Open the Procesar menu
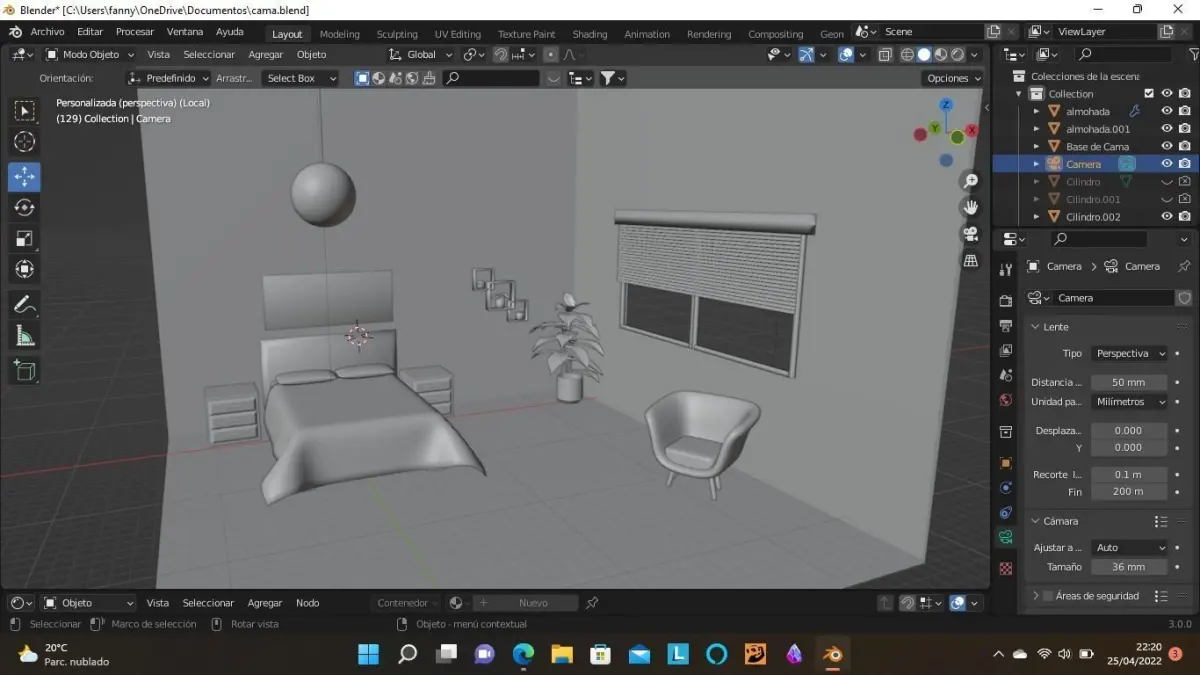The width and height of the screenshot is (1200, 675). 135,32
